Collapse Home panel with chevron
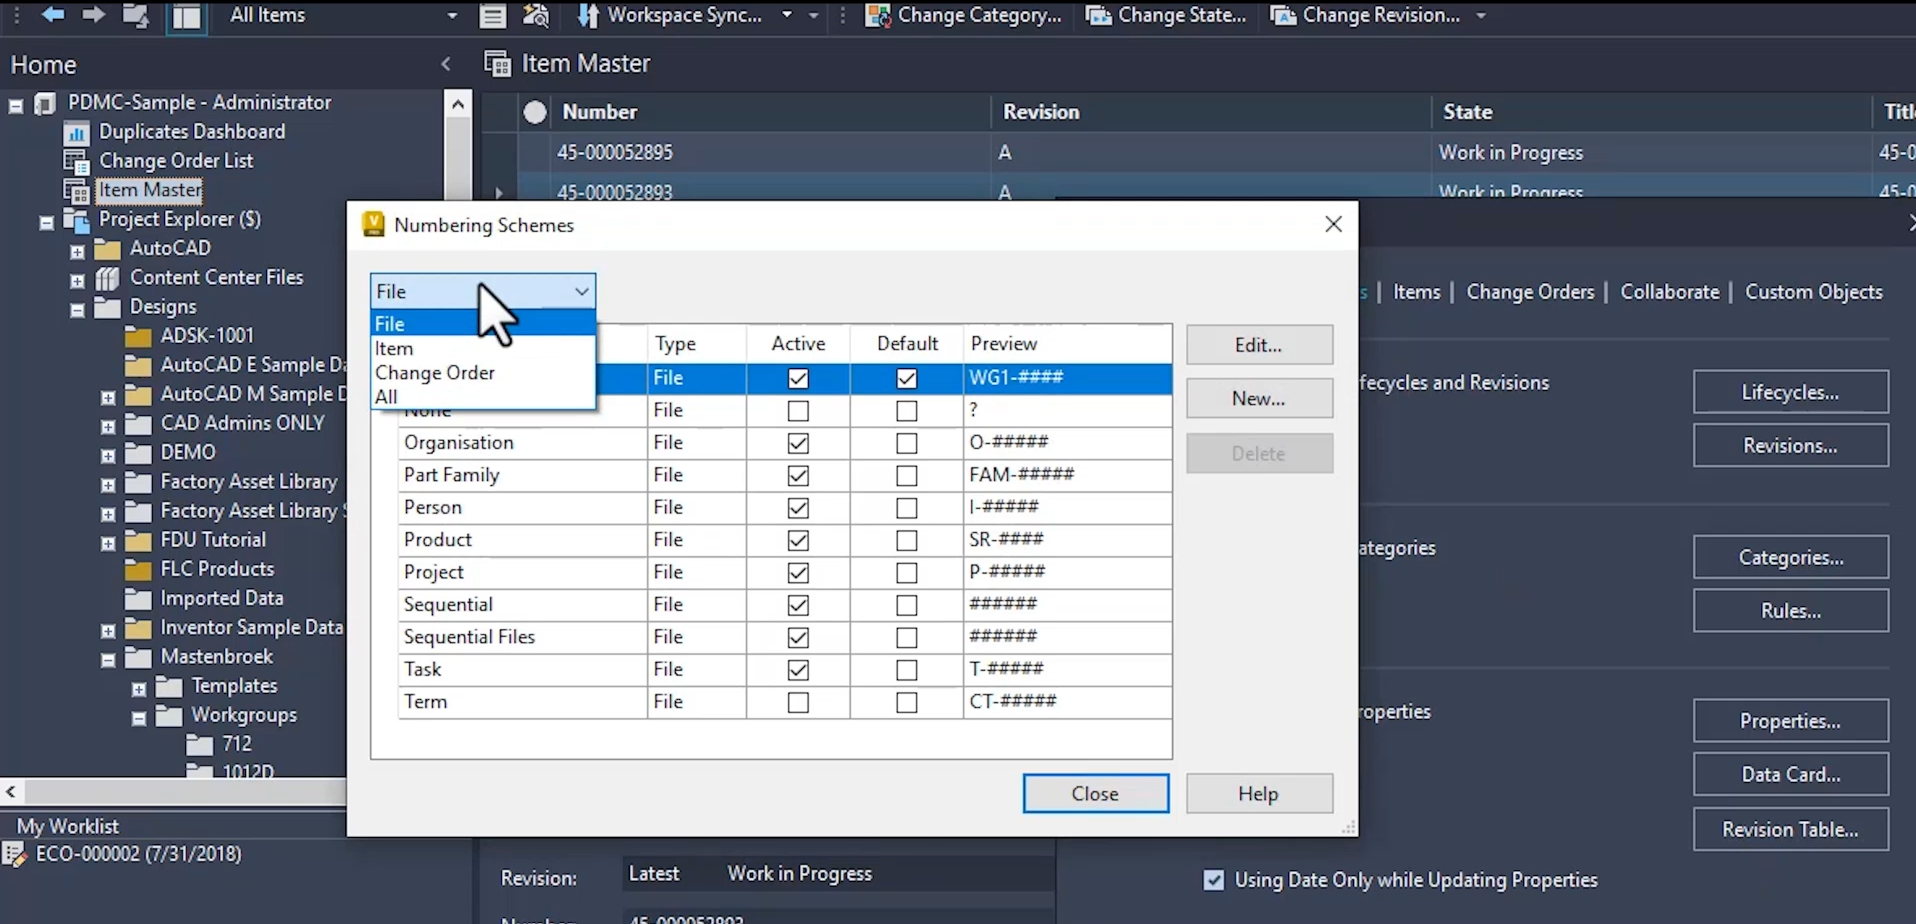 446,64
